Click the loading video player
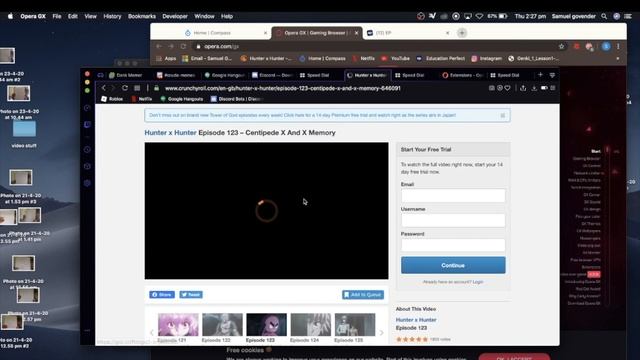This screenshot has width=640, height=360. coord(267,211)
